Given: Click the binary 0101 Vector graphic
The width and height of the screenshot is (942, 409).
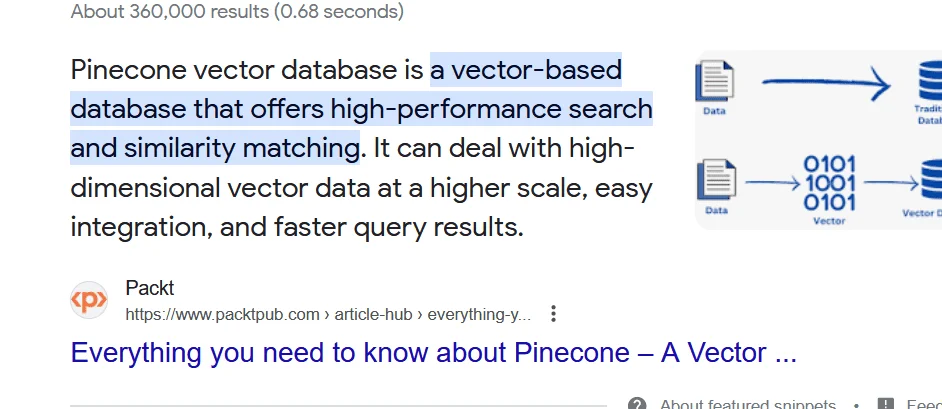Looking at the screenshot, I should [829, 183].
